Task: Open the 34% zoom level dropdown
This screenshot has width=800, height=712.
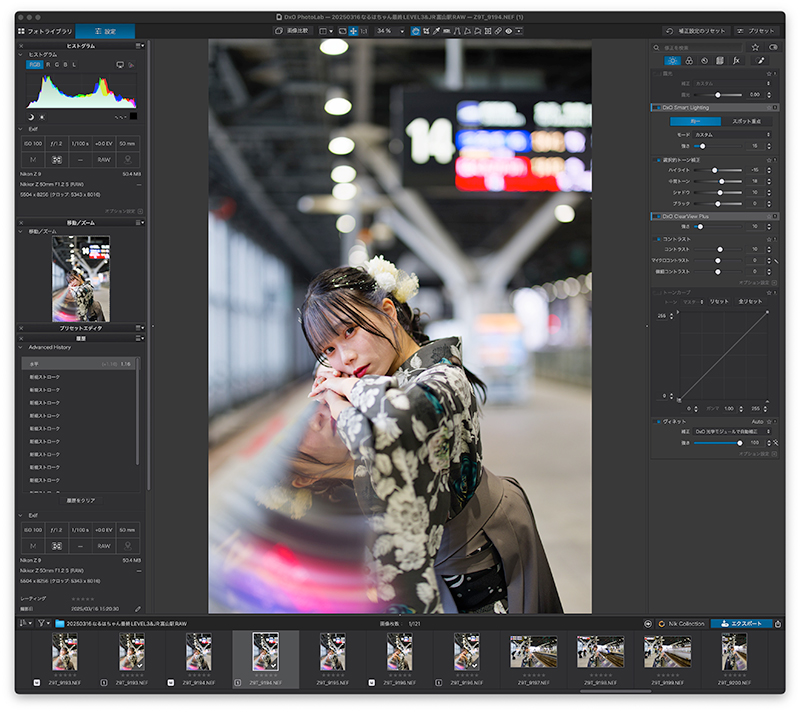Action: point(390,31)
